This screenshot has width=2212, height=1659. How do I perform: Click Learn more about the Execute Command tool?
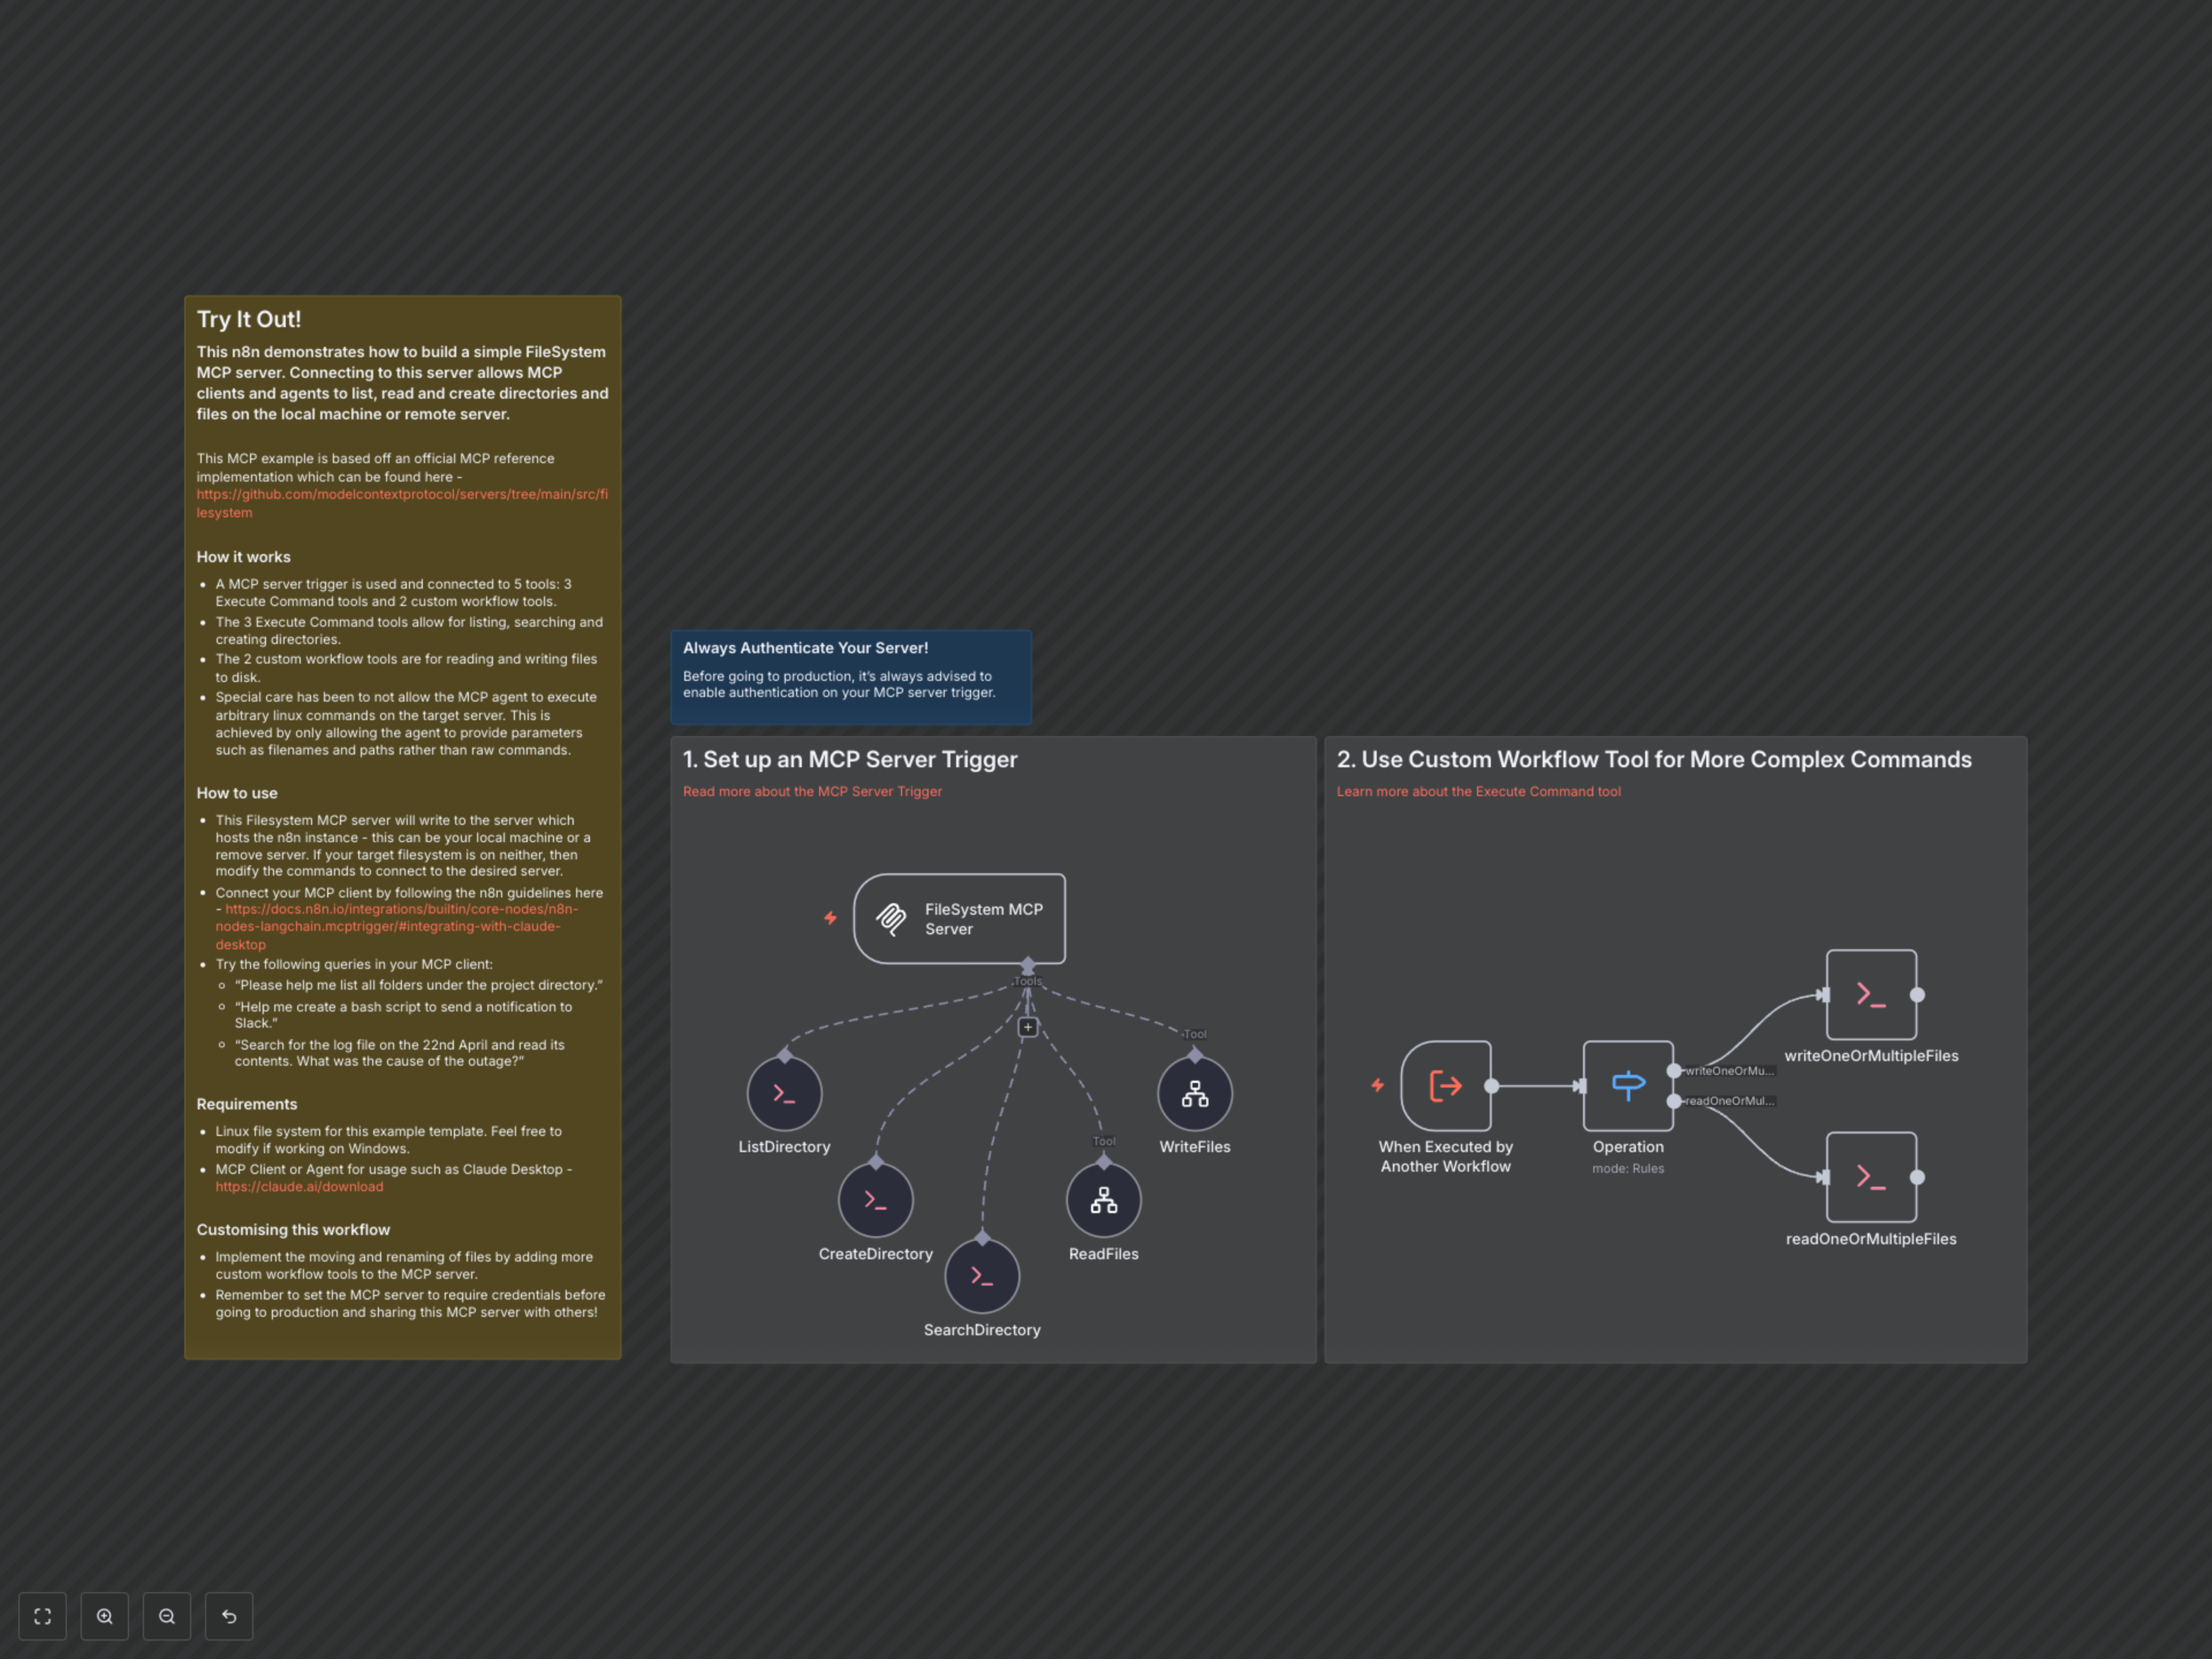(x=1478, y=791)
